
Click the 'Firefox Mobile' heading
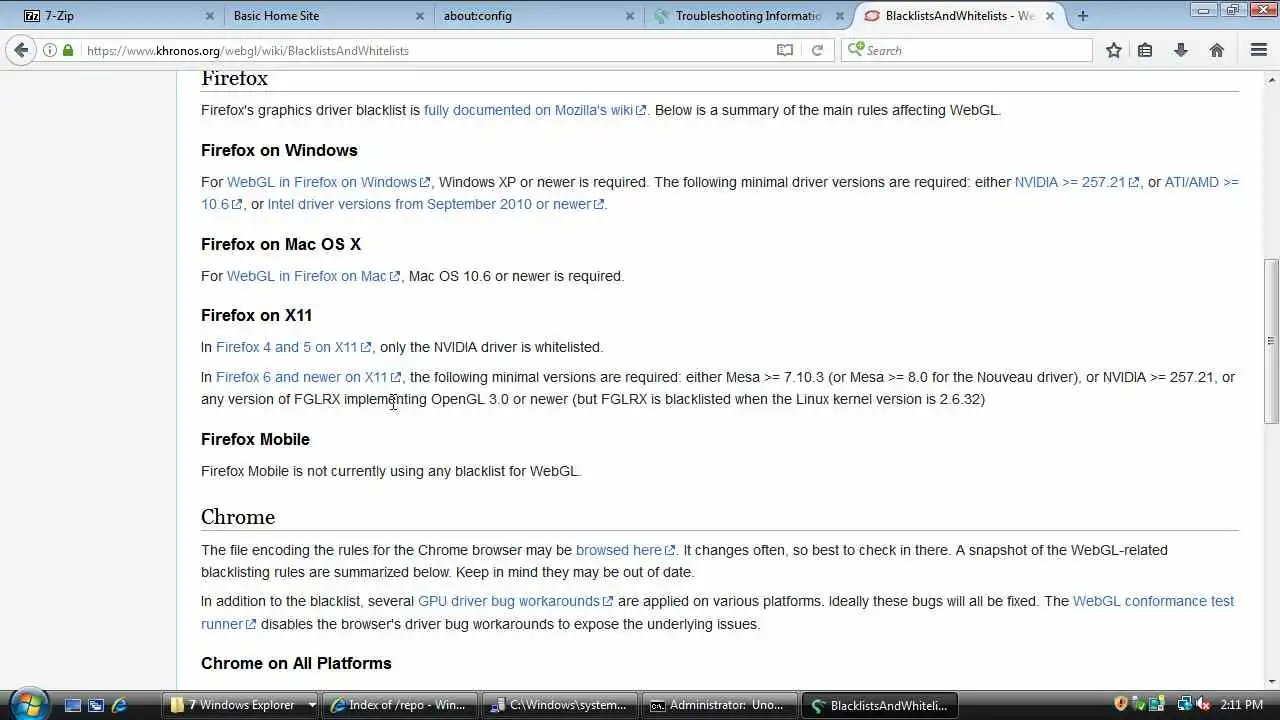pyautogui.click(x=255, y=439)
